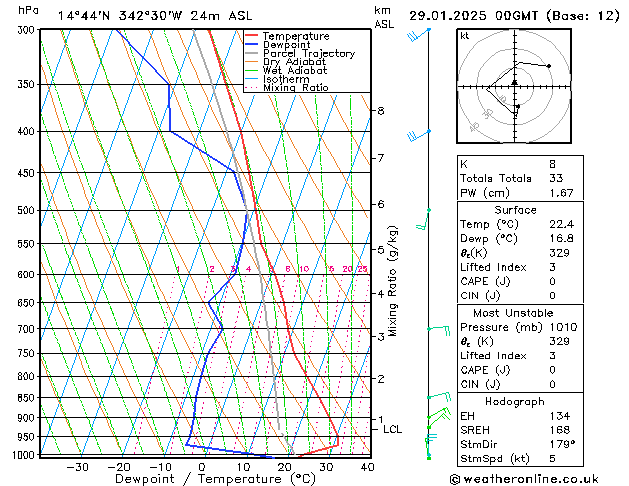Click the Parcel Trajectory legend label
Viewport: 629px width, 486px height.
[x=309, y=53]
